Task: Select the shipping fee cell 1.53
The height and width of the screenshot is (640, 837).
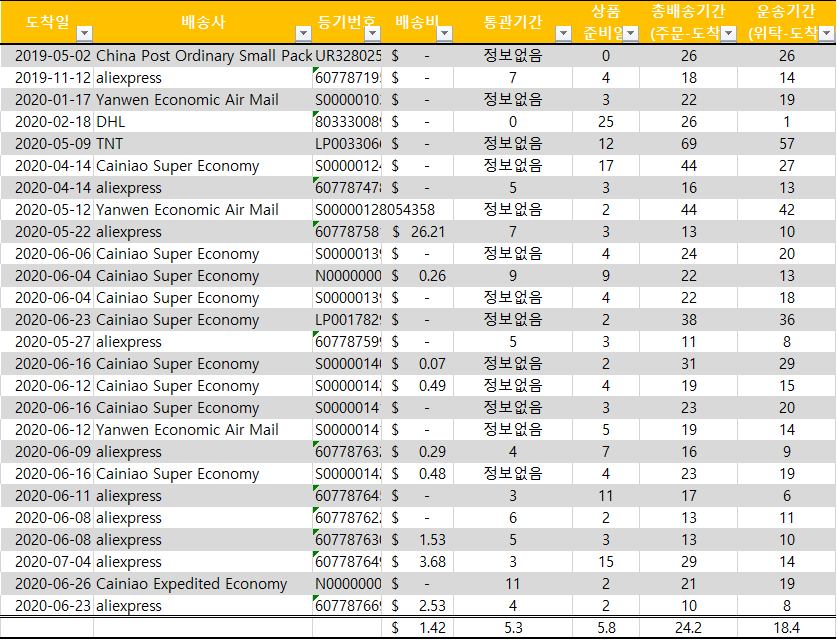Action: click(418, 540)
